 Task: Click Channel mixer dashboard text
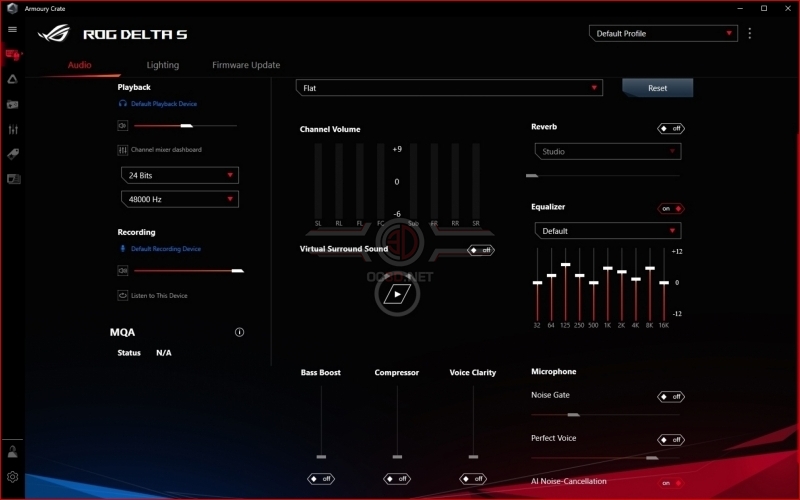tap(166, 150)
